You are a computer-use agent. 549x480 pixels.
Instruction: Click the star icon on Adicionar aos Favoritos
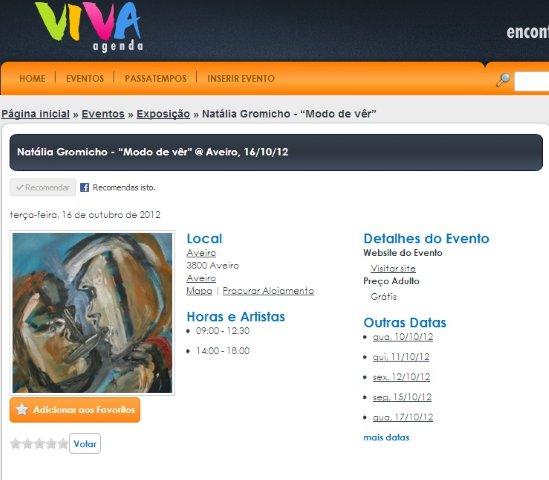pyautogui.click(x=22, y=409)
